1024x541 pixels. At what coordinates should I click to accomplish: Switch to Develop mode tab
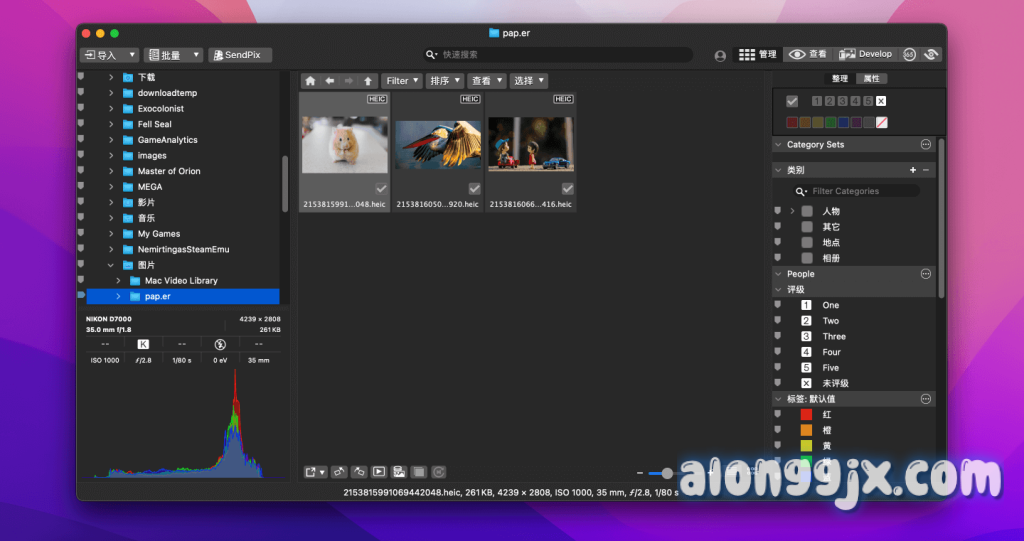866,55
